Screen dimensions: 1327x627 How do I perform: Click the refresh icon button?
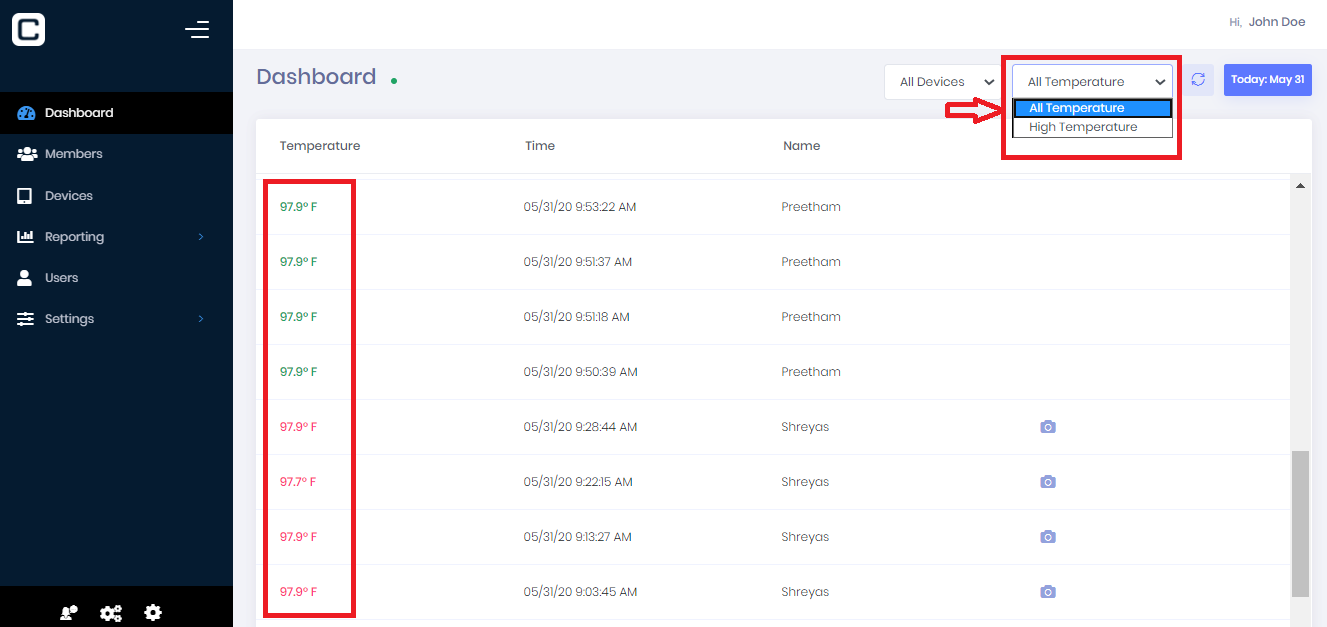(x=1198, y=80)
